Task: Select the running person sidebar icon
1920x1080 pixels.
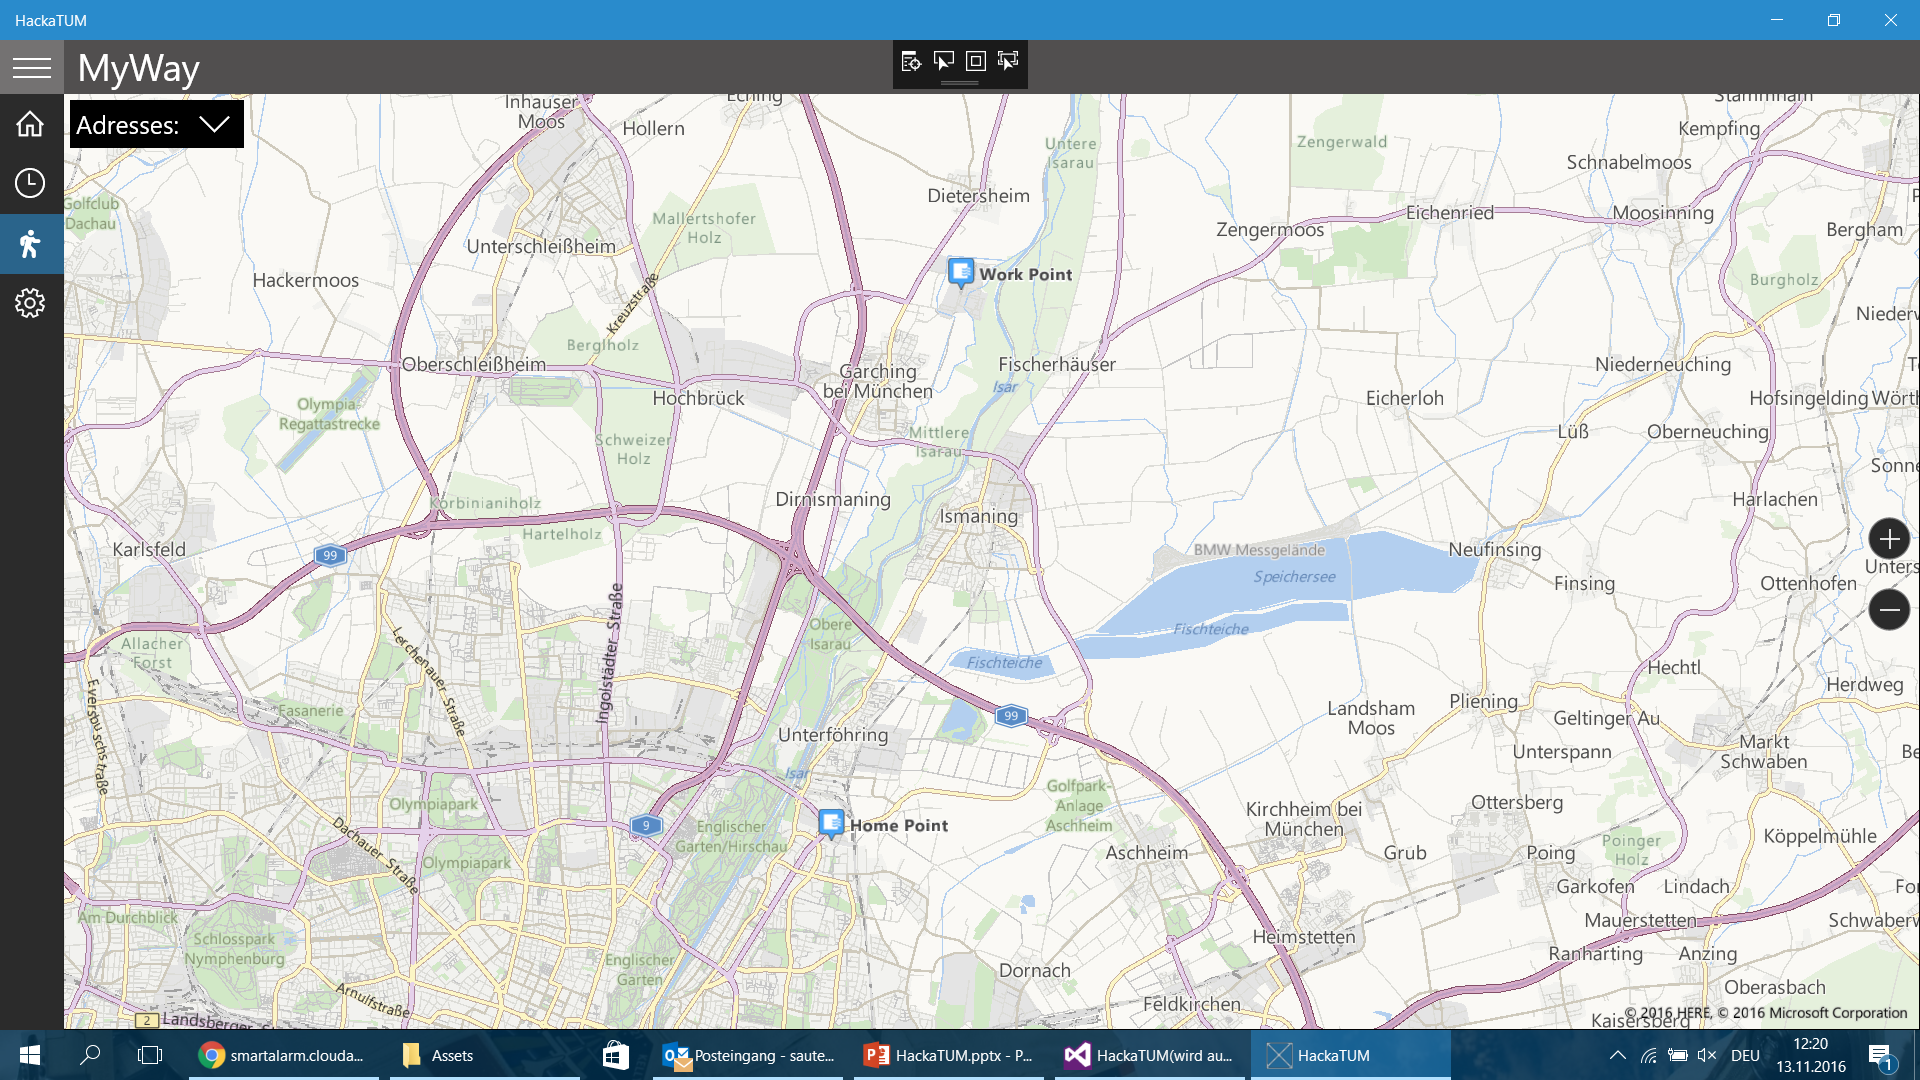Action: tap(30, 243)
